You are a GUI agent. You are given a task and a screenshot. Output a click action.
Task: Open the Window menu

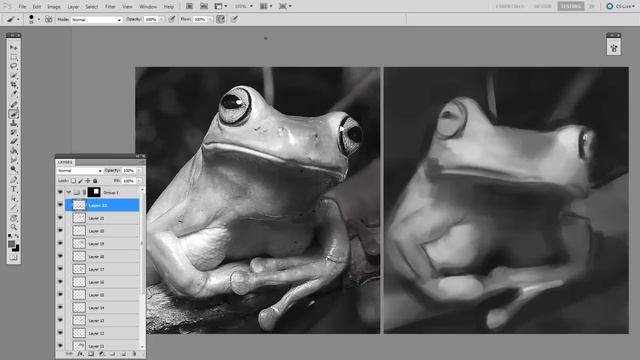point(148,7)
